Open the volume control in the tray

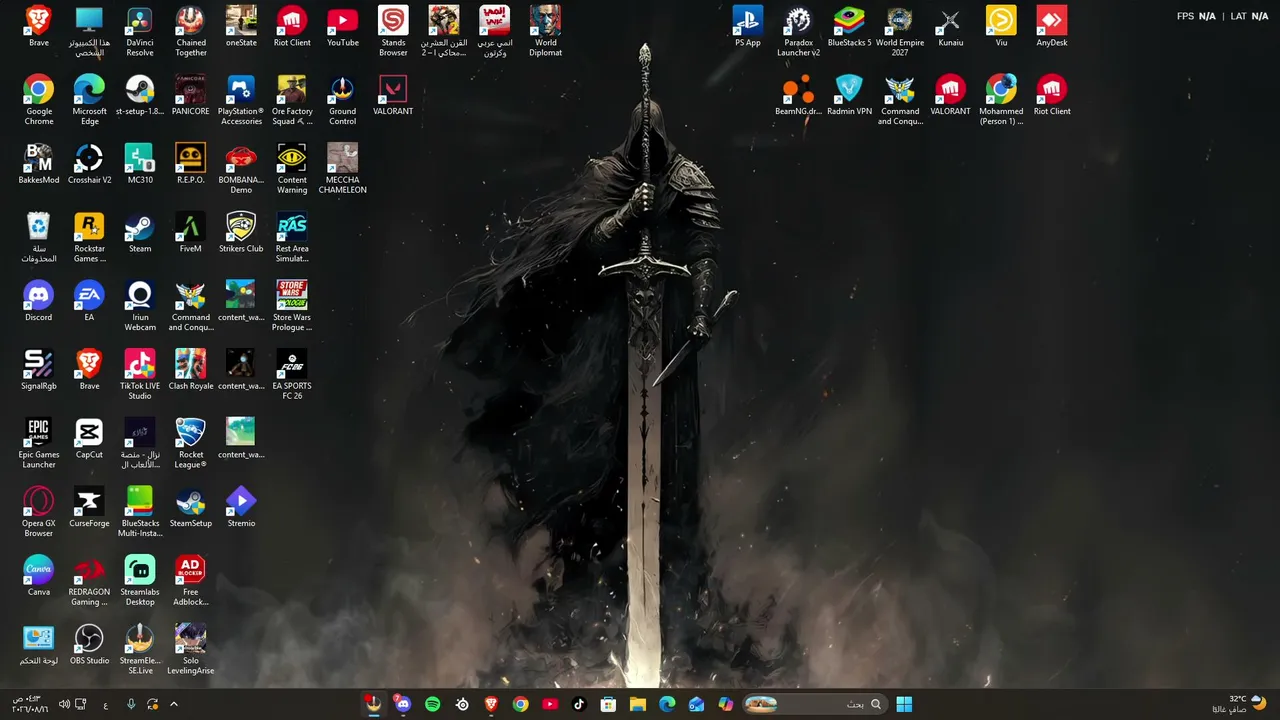pos(64,704)
